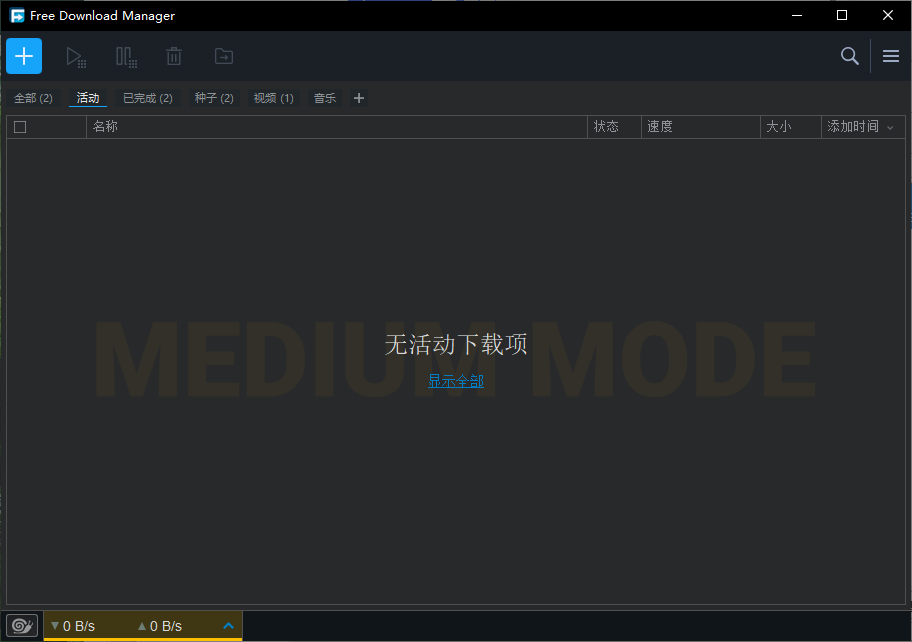The height and width of the screenshot is (642, 912).
Task: Switch to the 已完成 (2) tab
Action: (x=147, y=98)
